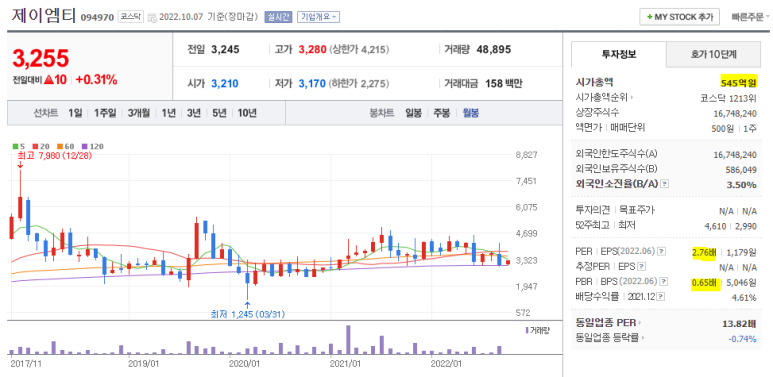The height and width of the screenshot is (377, 773).
Task: Click 동일업종 등락률 value -0.74%
Action: (742, 339)
